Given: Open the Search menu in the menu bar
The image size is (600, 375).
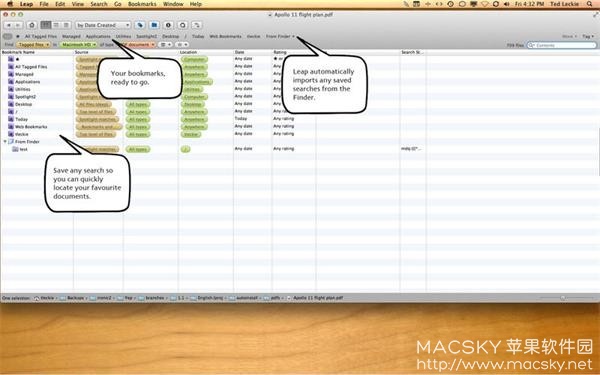Looking at the screenshot, I should coord(99,4).
